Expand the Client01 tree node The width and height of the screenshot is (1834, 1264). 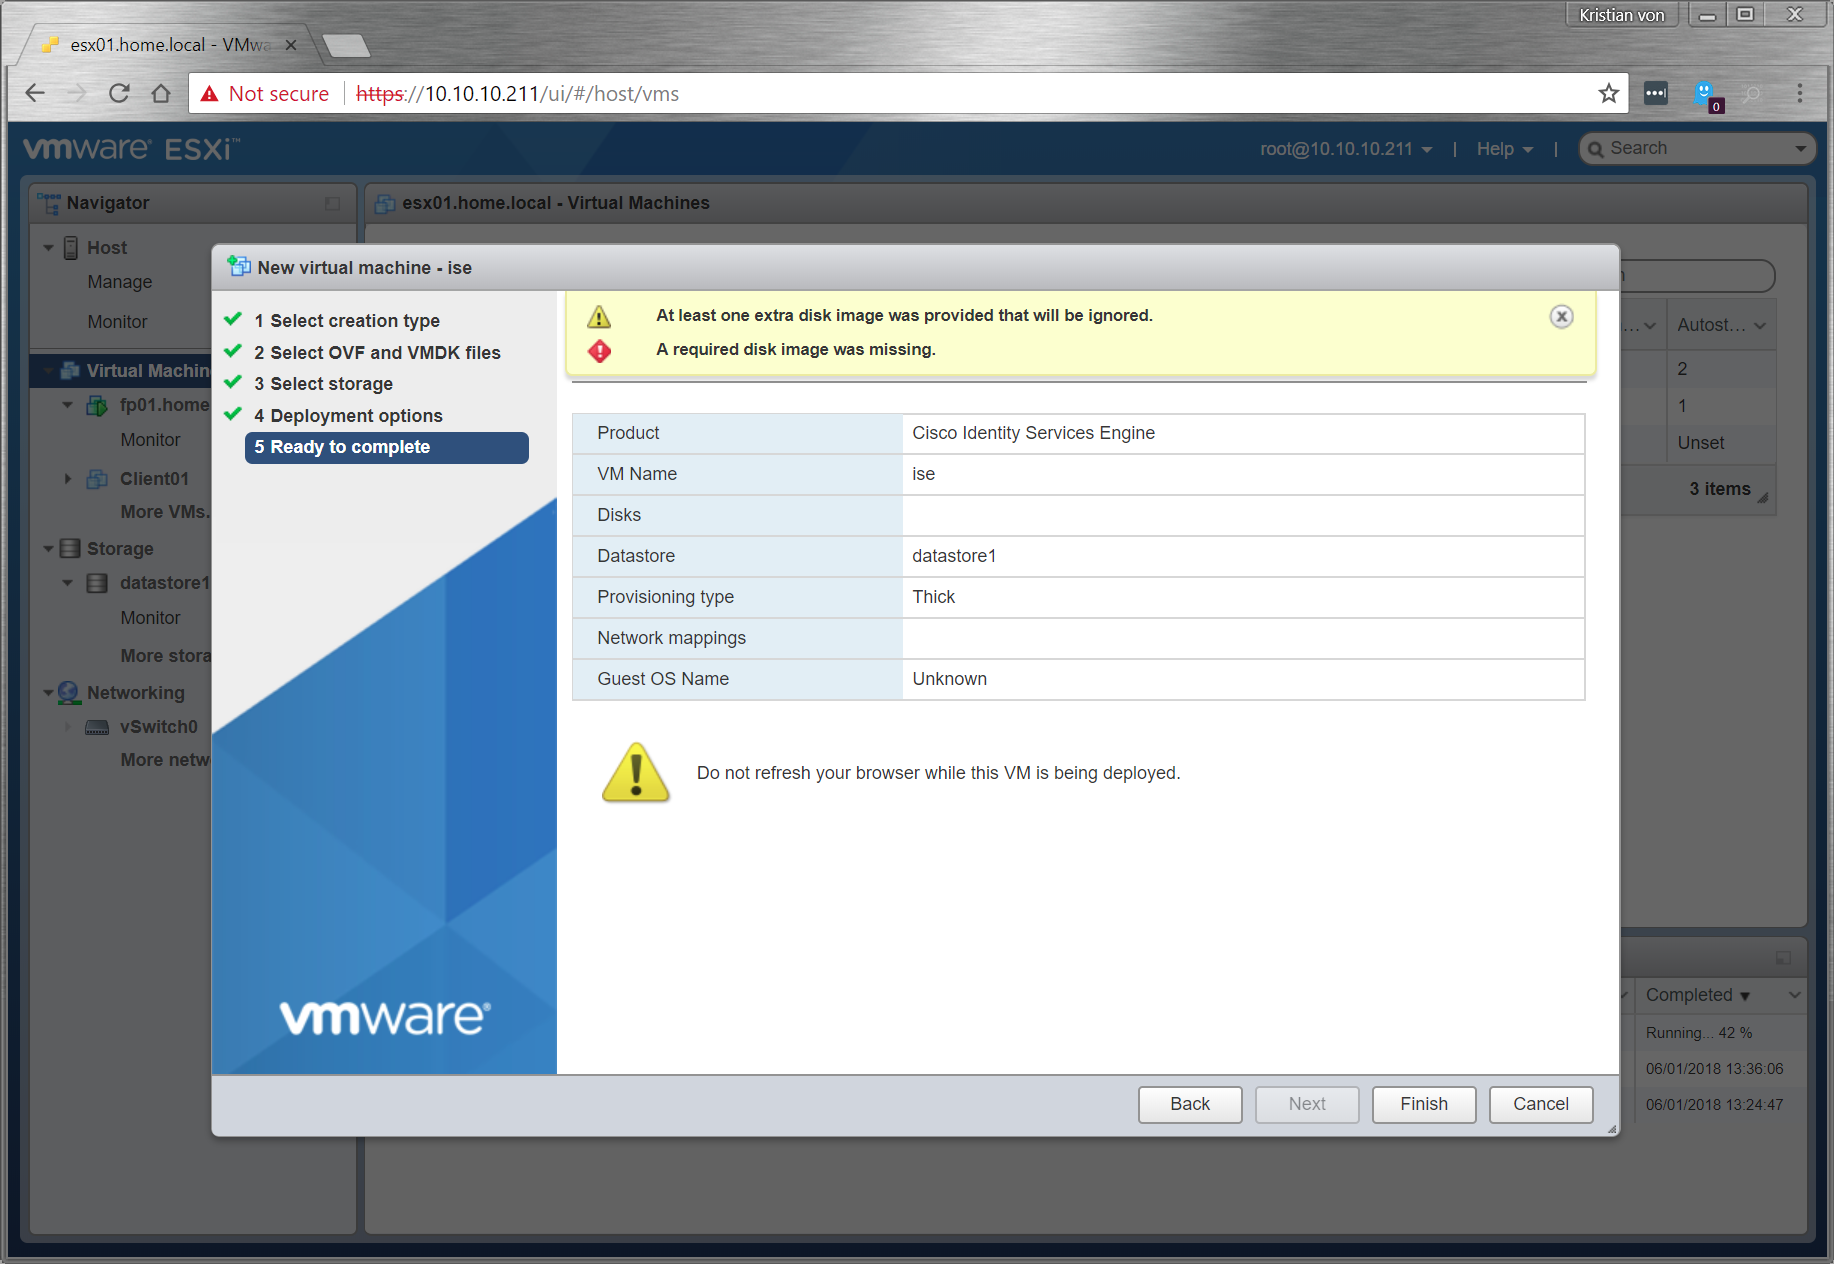[67, 479]
